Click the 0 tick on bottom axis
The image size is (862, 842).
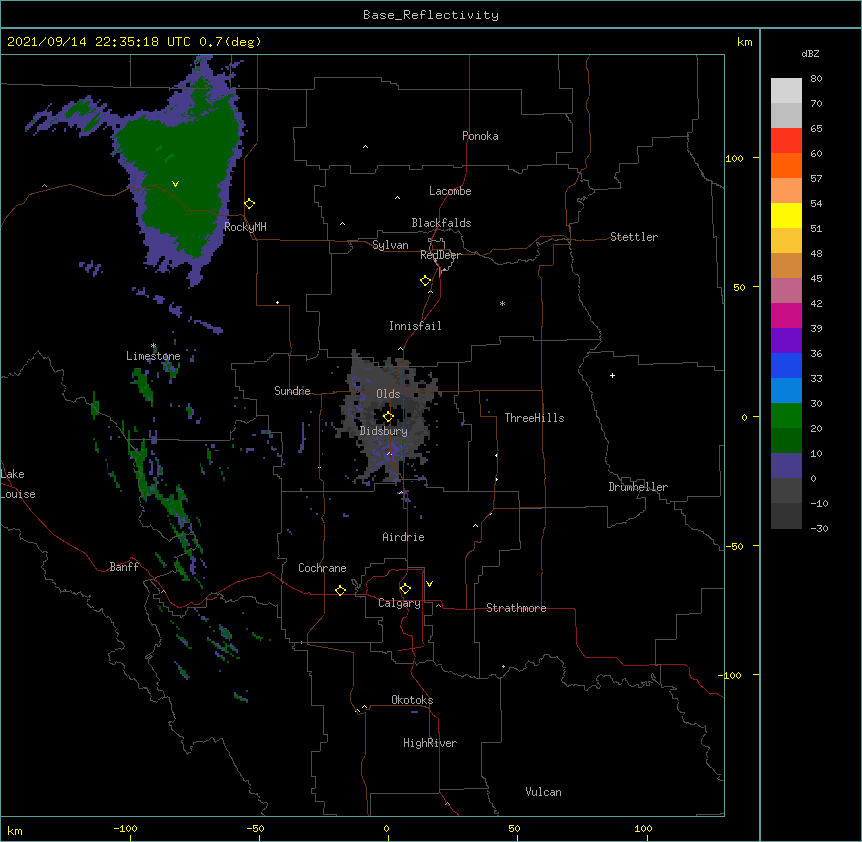(x=386, y=828)
